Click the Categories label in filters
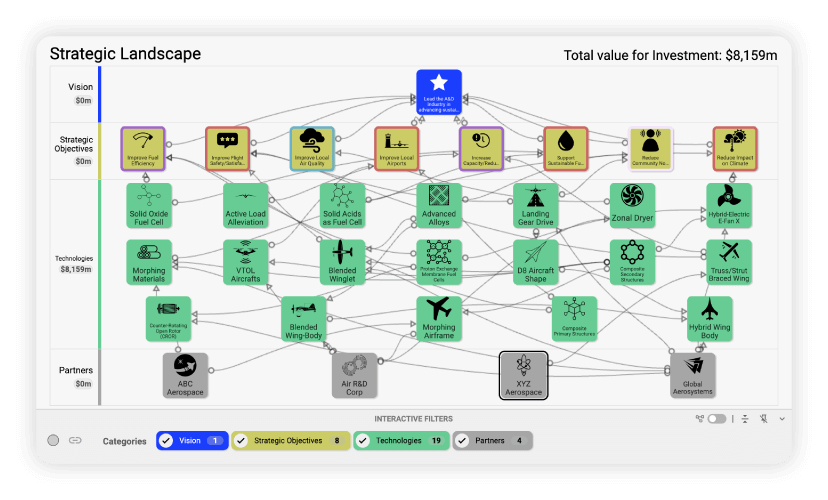Viewport: 828px width, 500px height. [x=125, y=441]
